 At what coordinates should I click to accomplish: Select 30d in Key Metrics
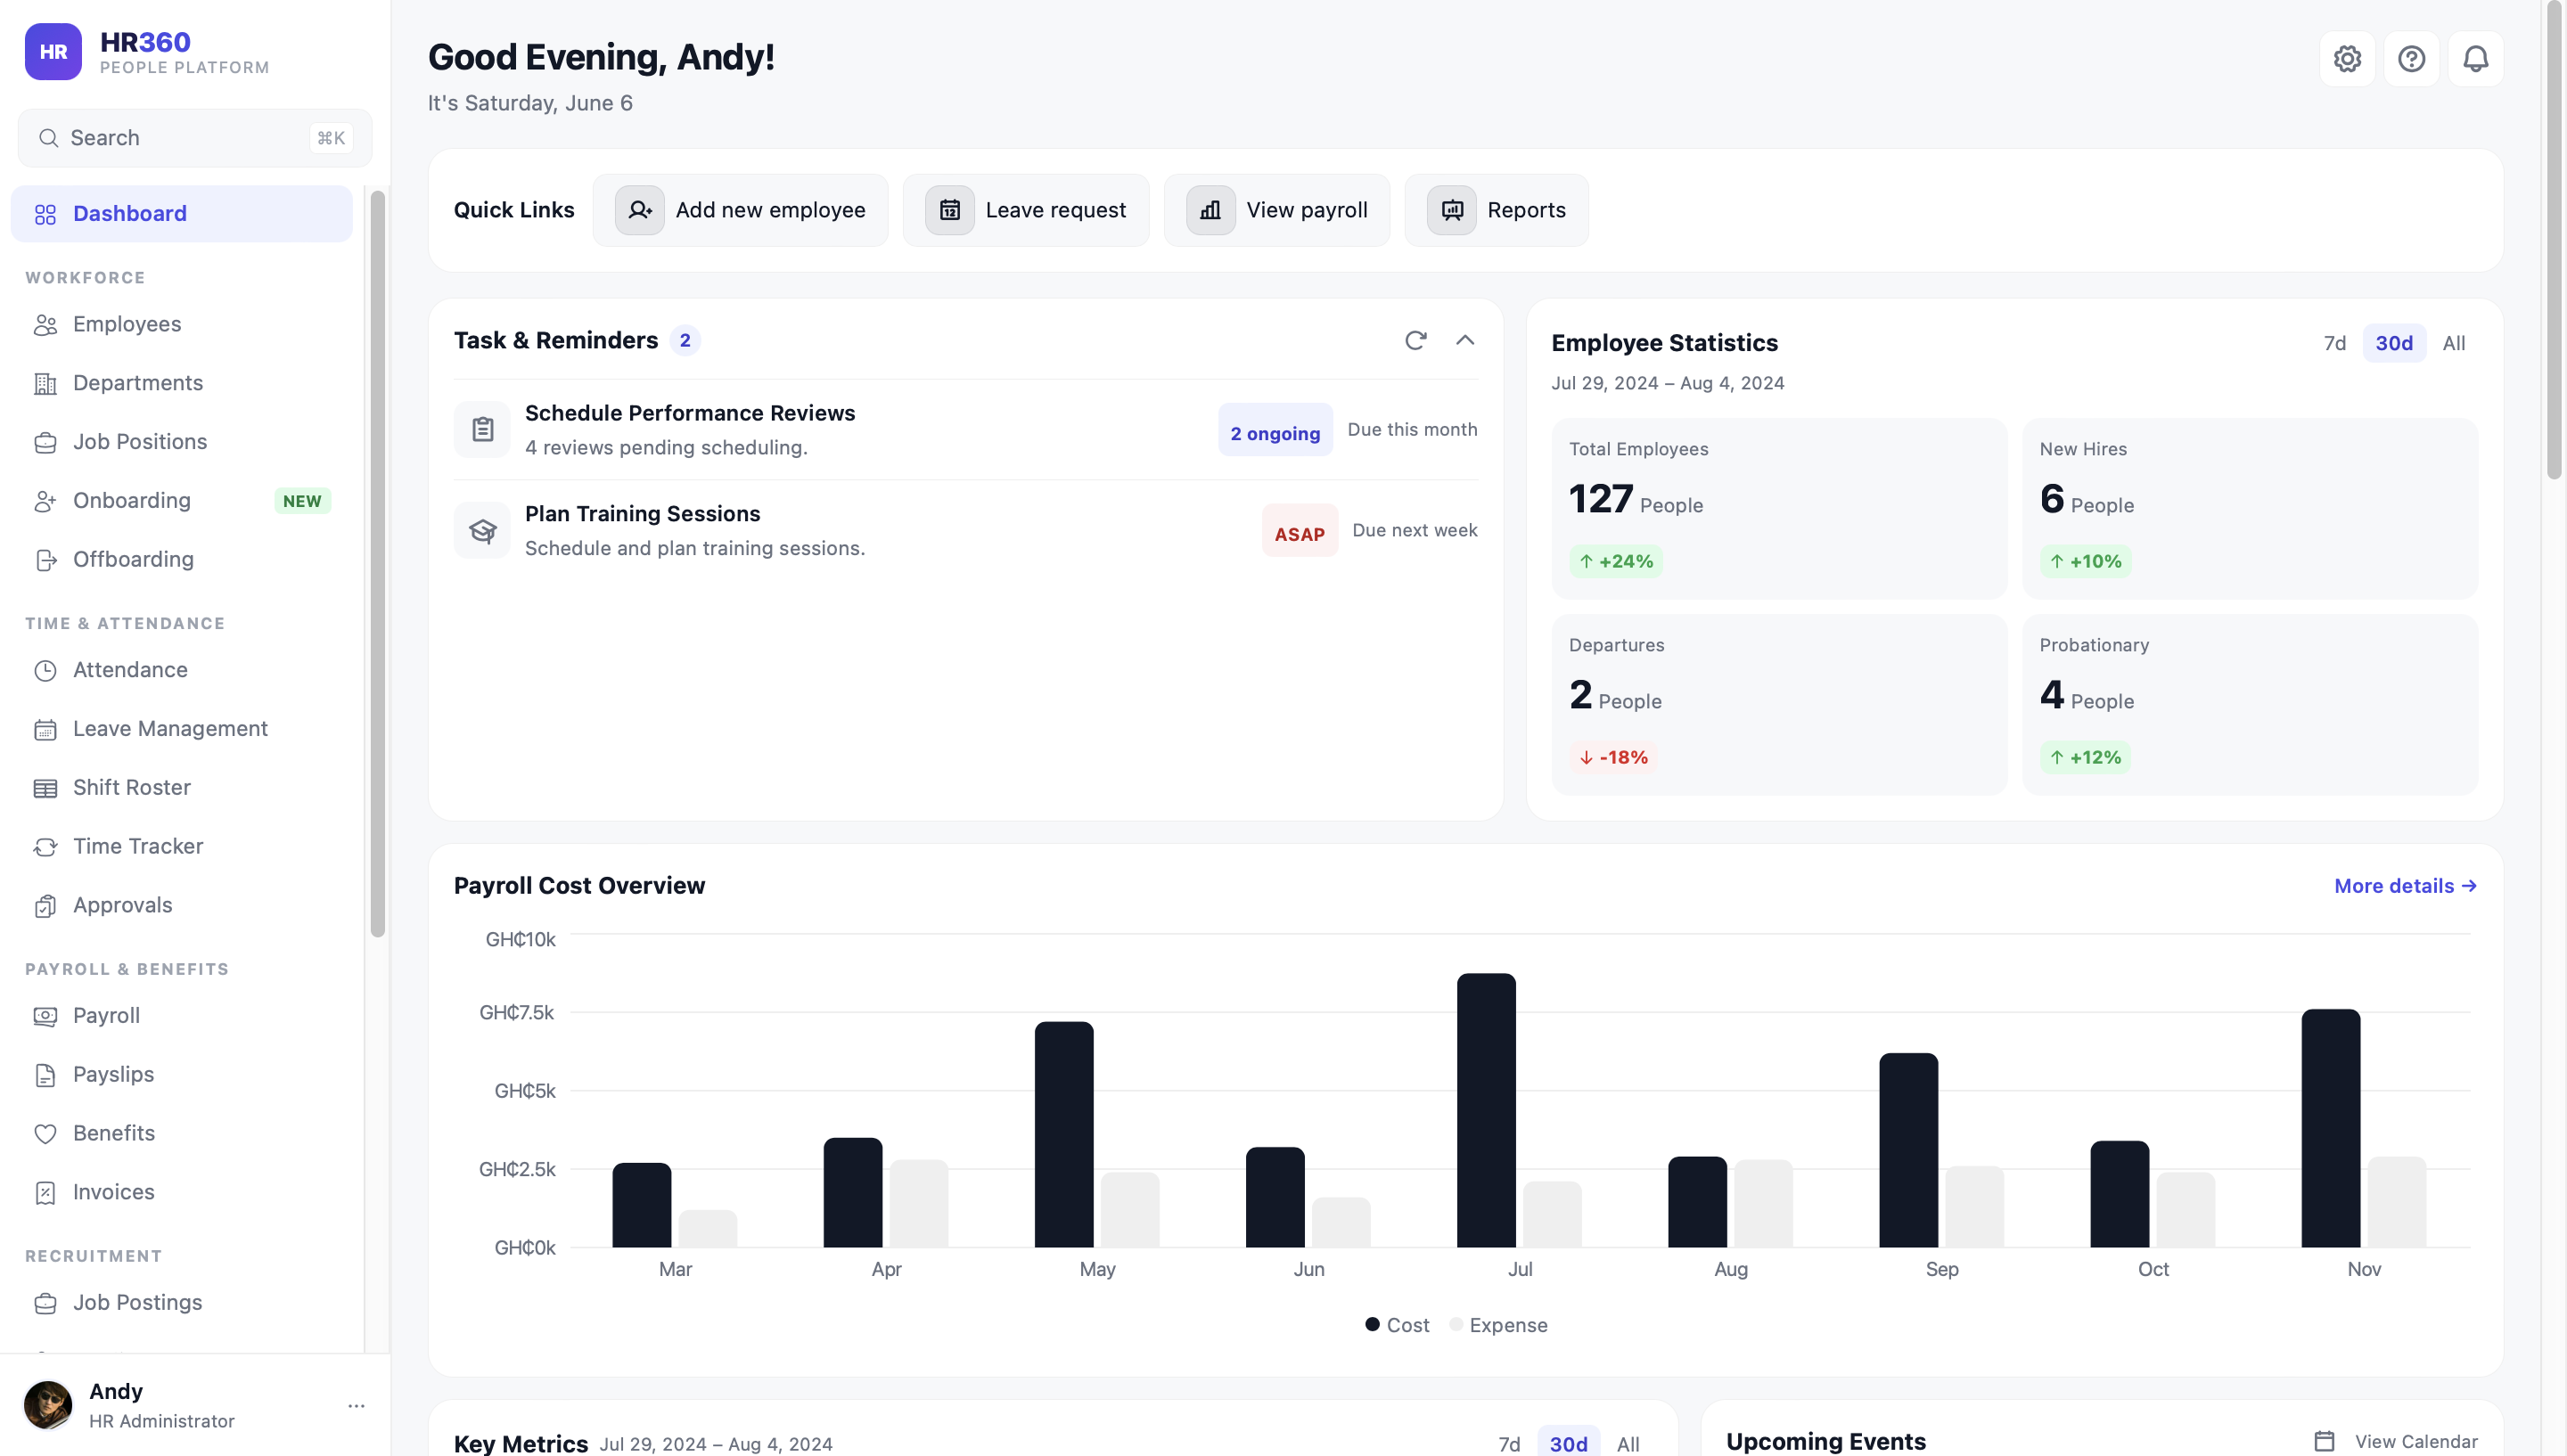[x=1568, y=1443]
